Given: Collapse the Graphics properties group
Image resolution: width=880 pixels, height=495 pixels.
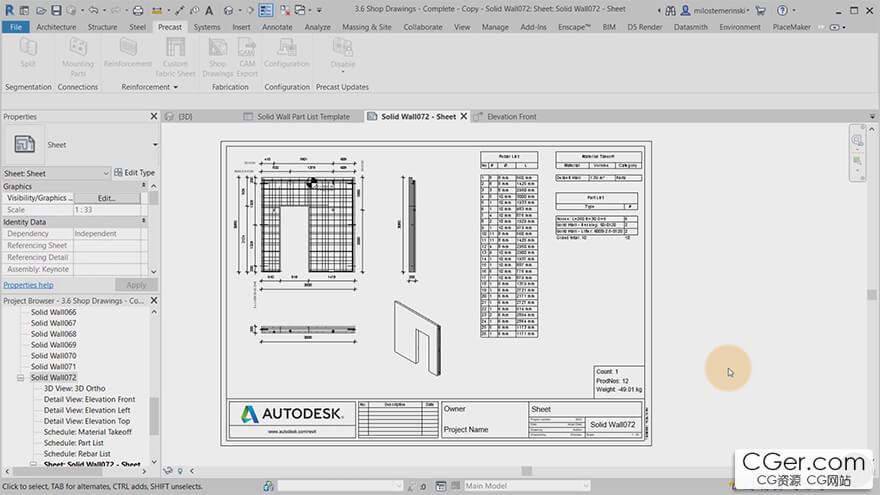Looking at the screenshot, I should tap(144, 185).
